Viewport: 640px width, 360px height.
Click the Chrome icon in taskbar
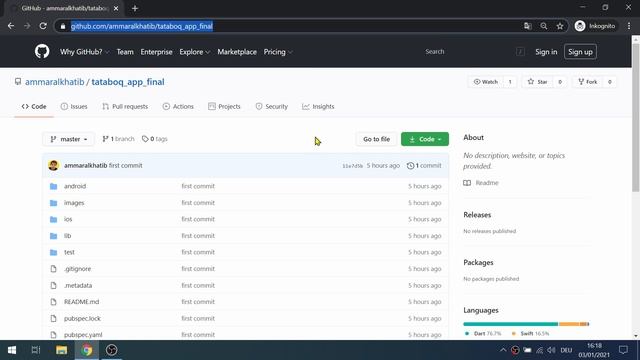87,350
